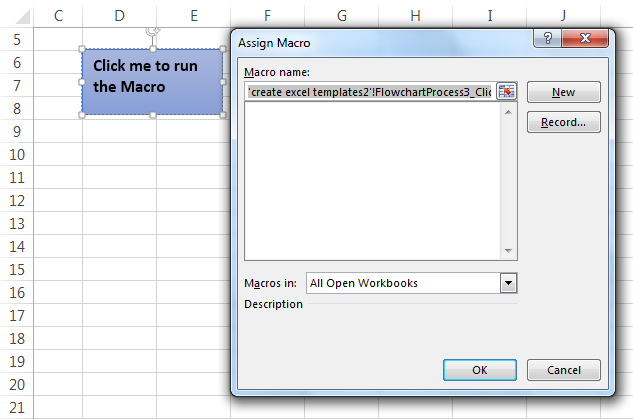Select column E header
The width and height of the screenshot is (633, 419).
tap(194, 16)
